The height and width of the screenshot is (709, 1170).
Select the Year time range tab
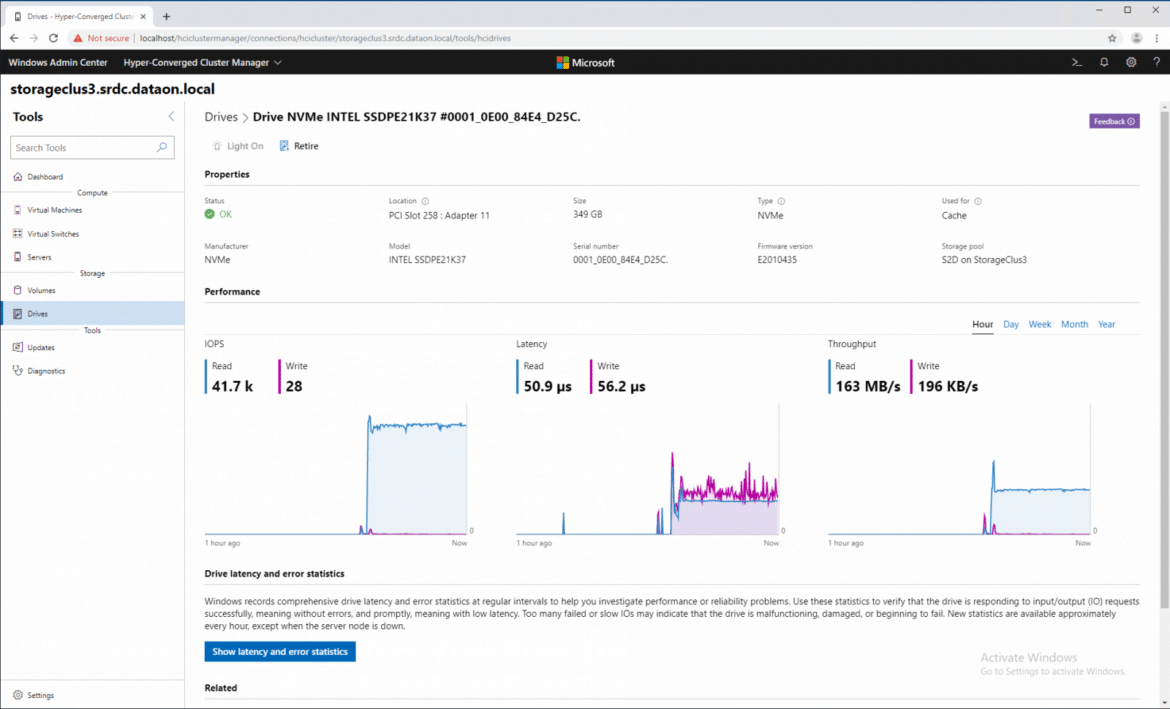pos(1107,325)
